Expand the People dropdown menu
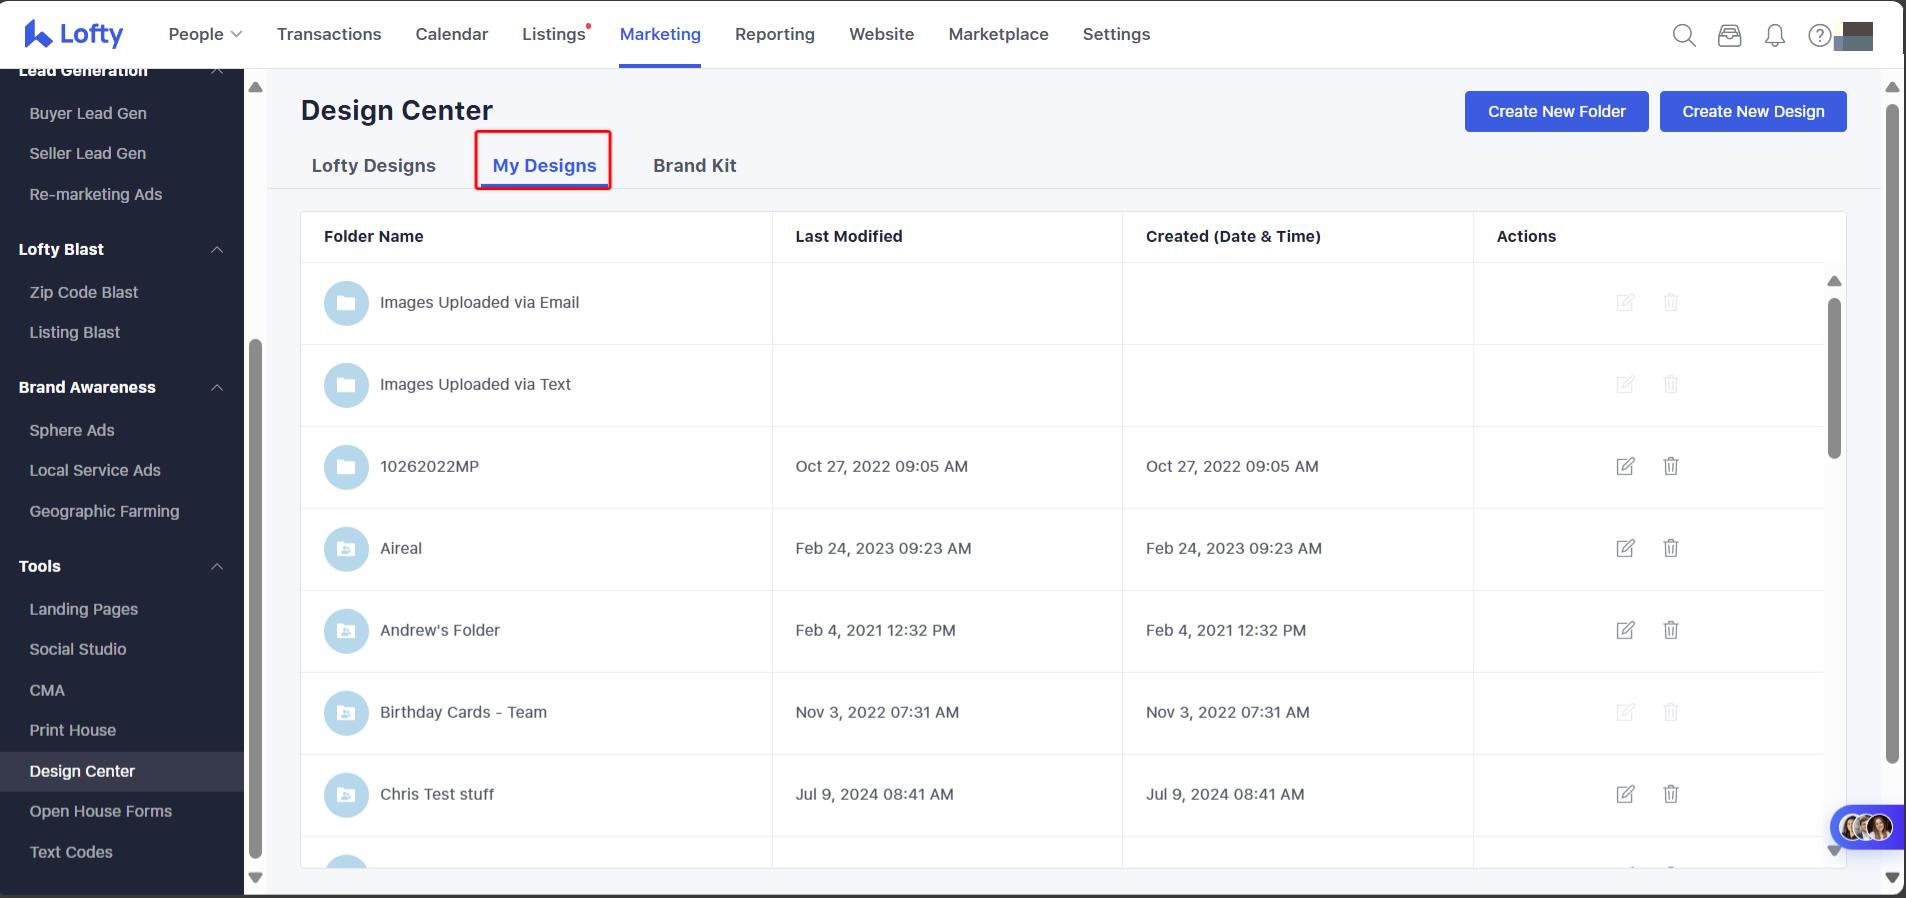This screenshot has width=1906, height=898. tap(205, 34)
